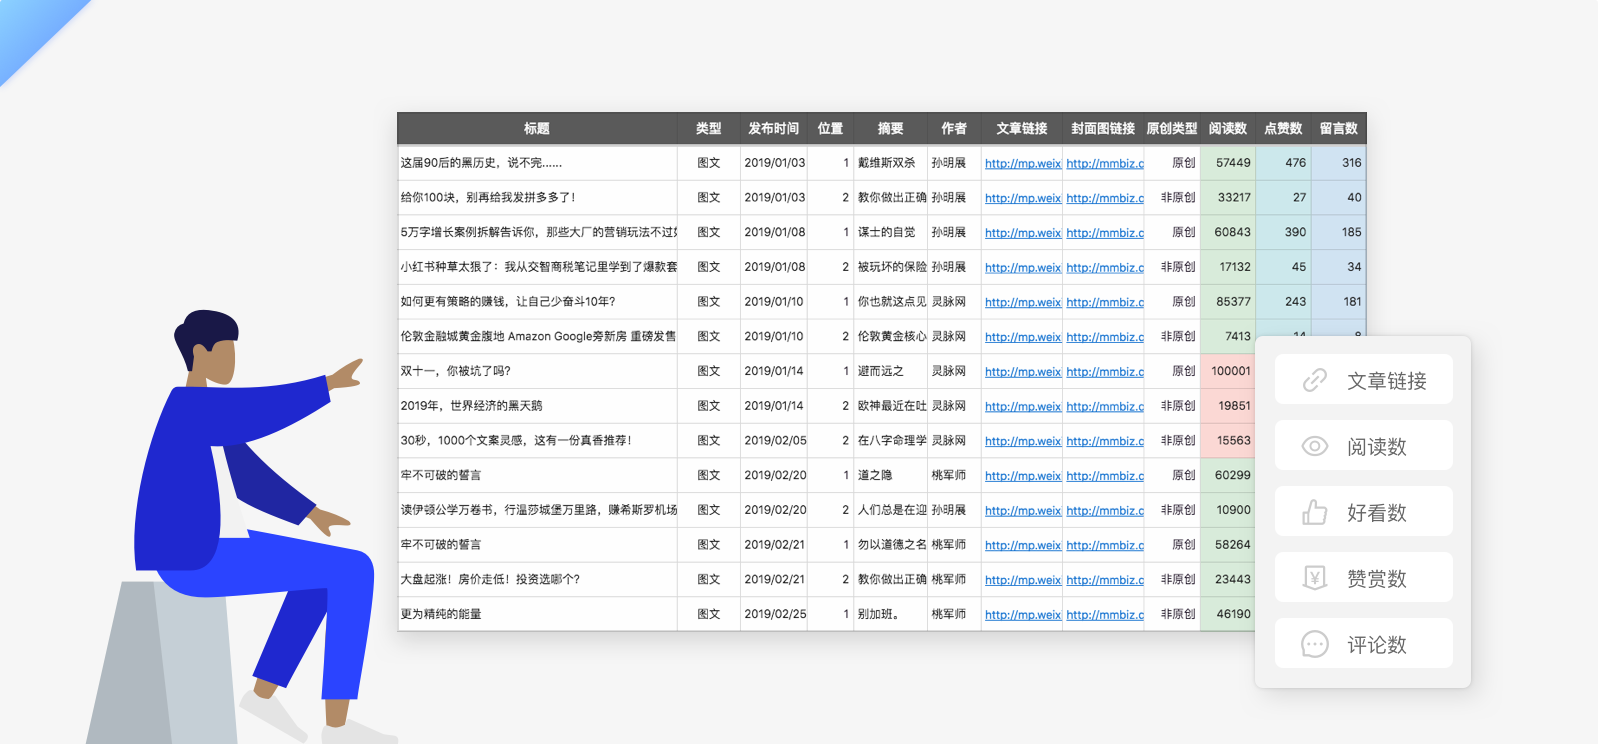Open cover image link in the first row
Screen dimensions: 1598x744
click(1104, 163)
